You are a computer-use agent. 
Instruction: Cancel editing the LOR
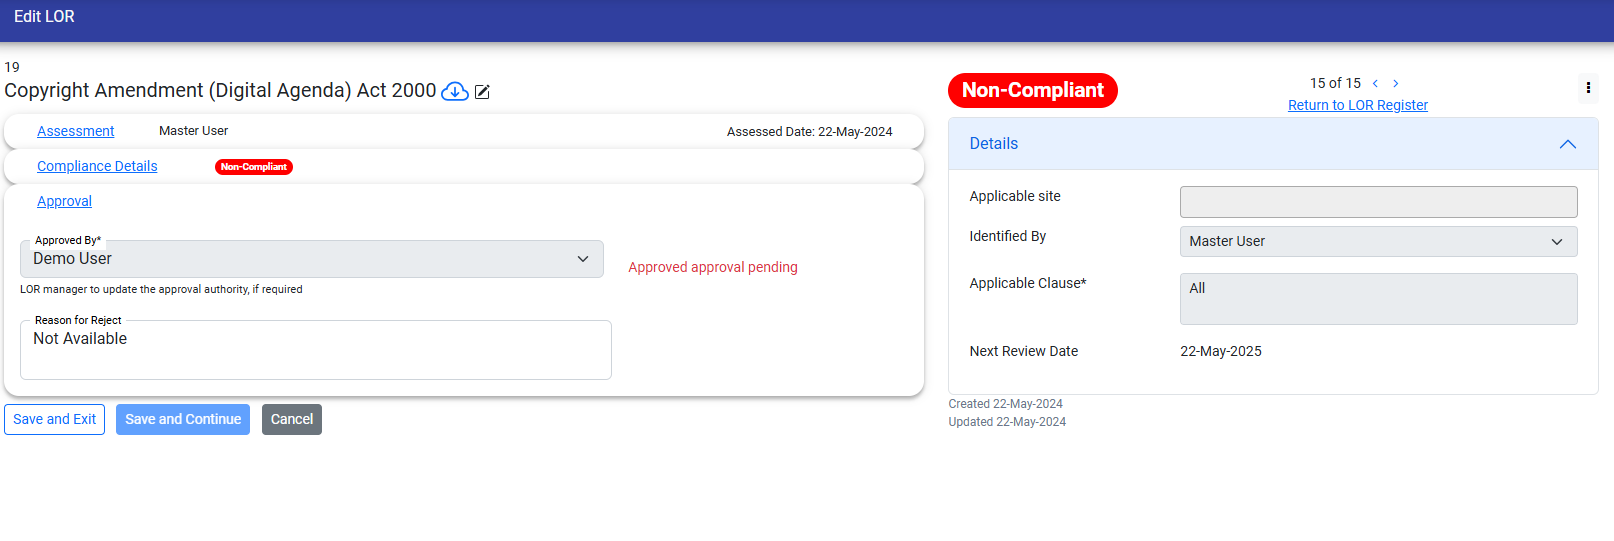292,419
